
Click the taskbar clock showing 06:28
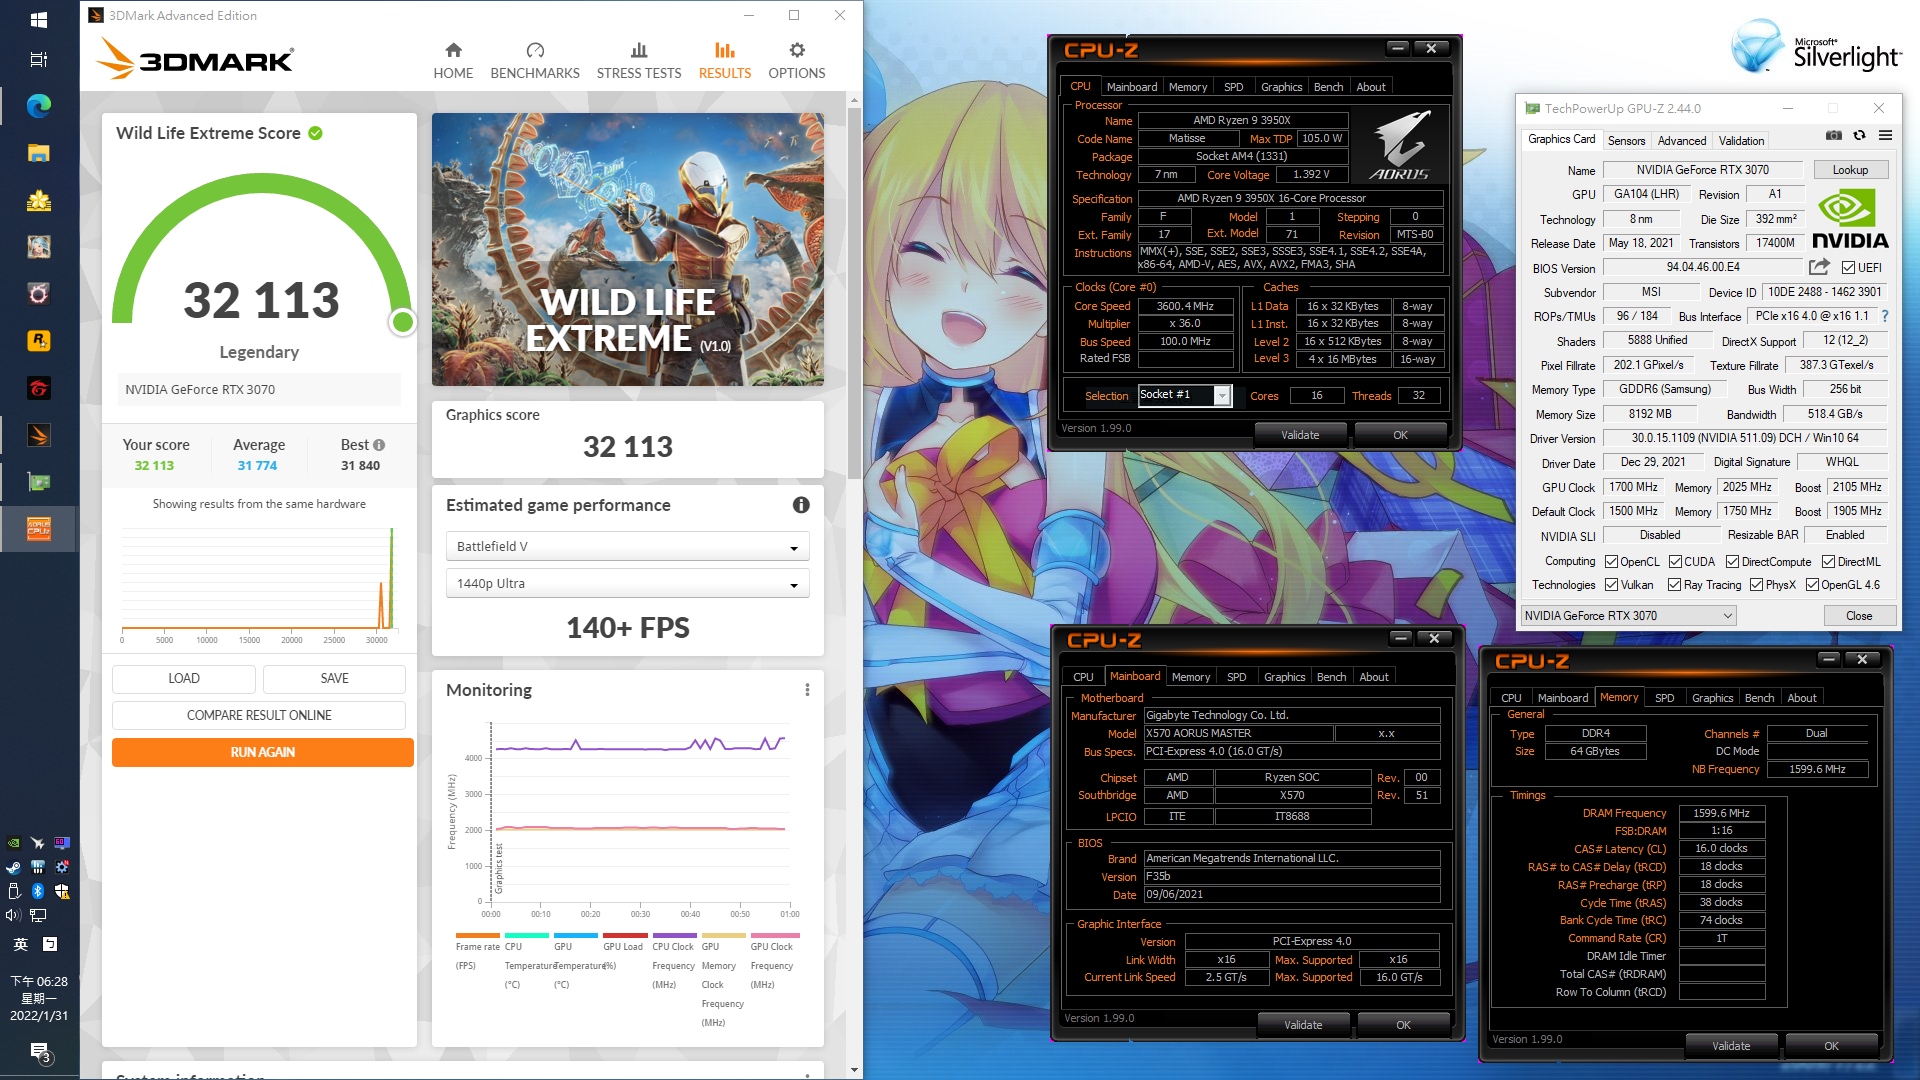click(39, 998)
